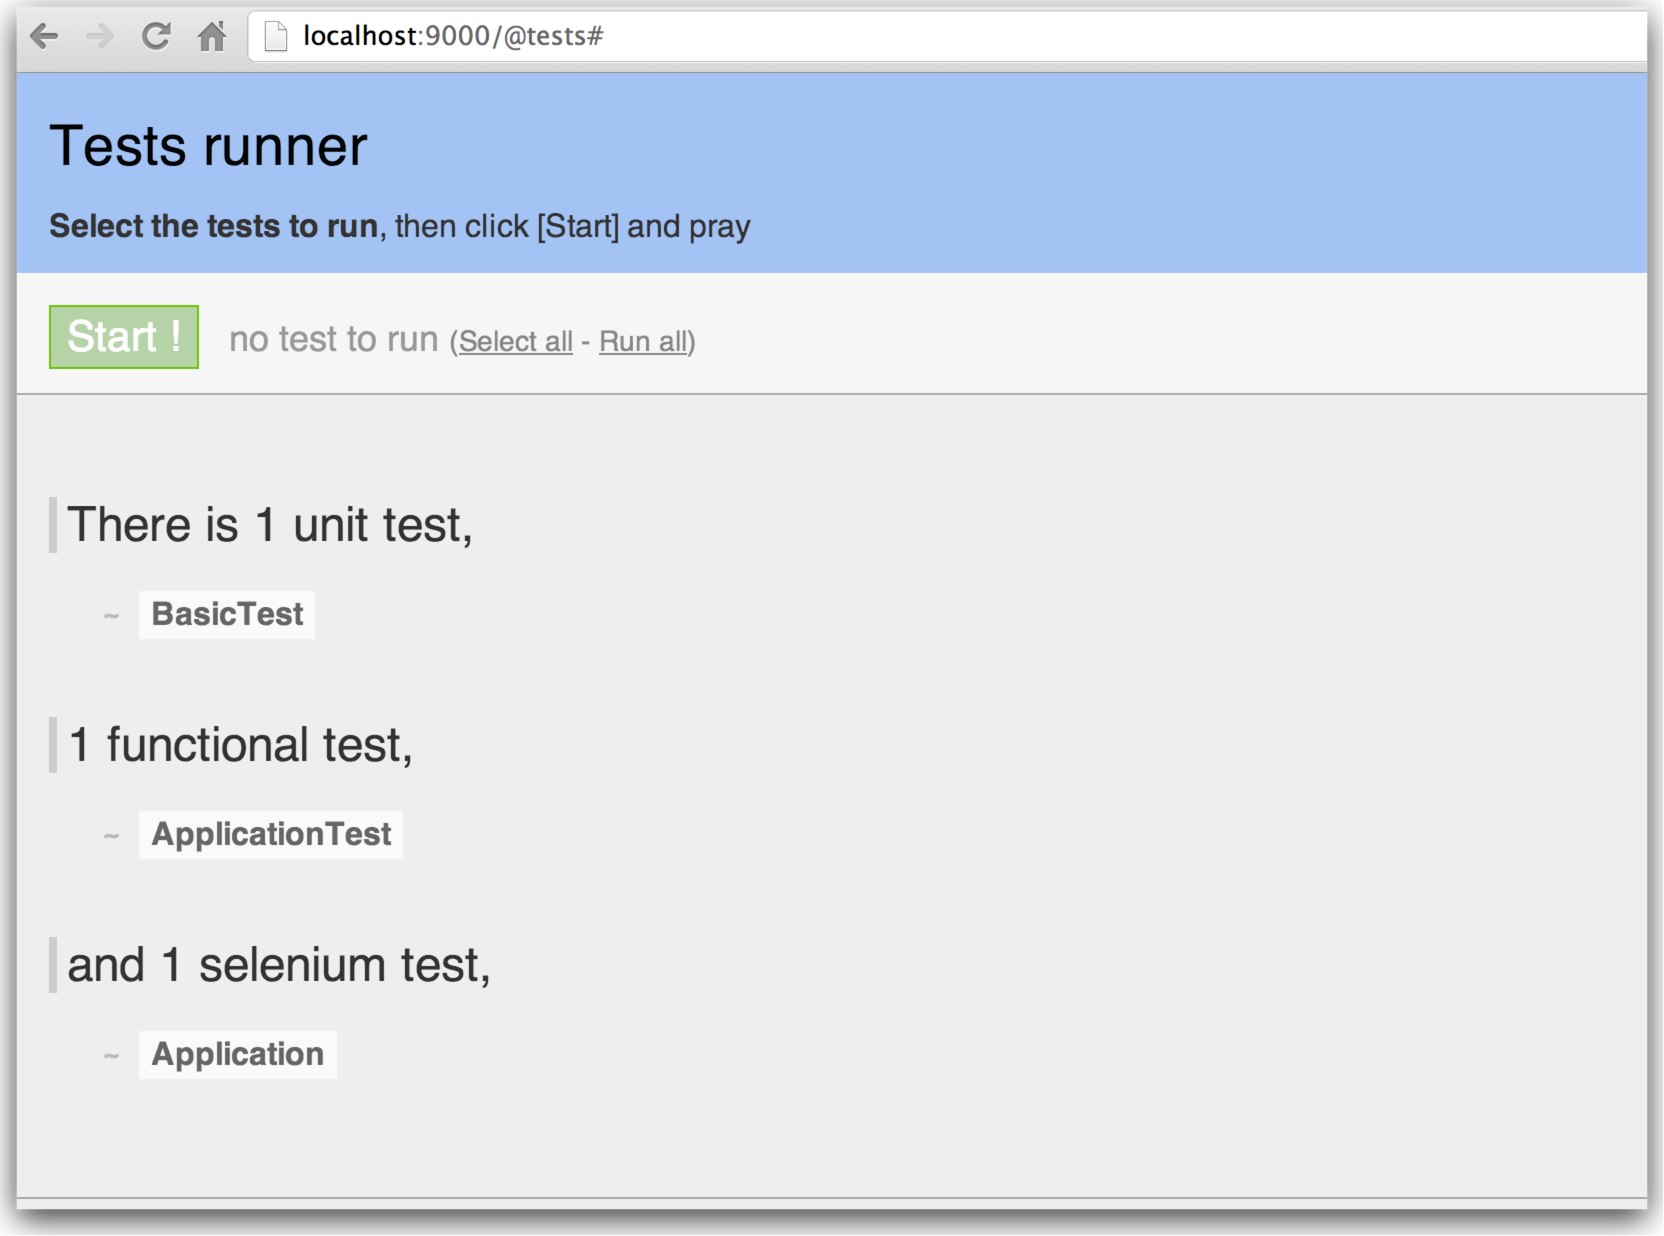The image size is (1664, 1236).
Task: Click the browser back arrow
Action: [44, 37]
